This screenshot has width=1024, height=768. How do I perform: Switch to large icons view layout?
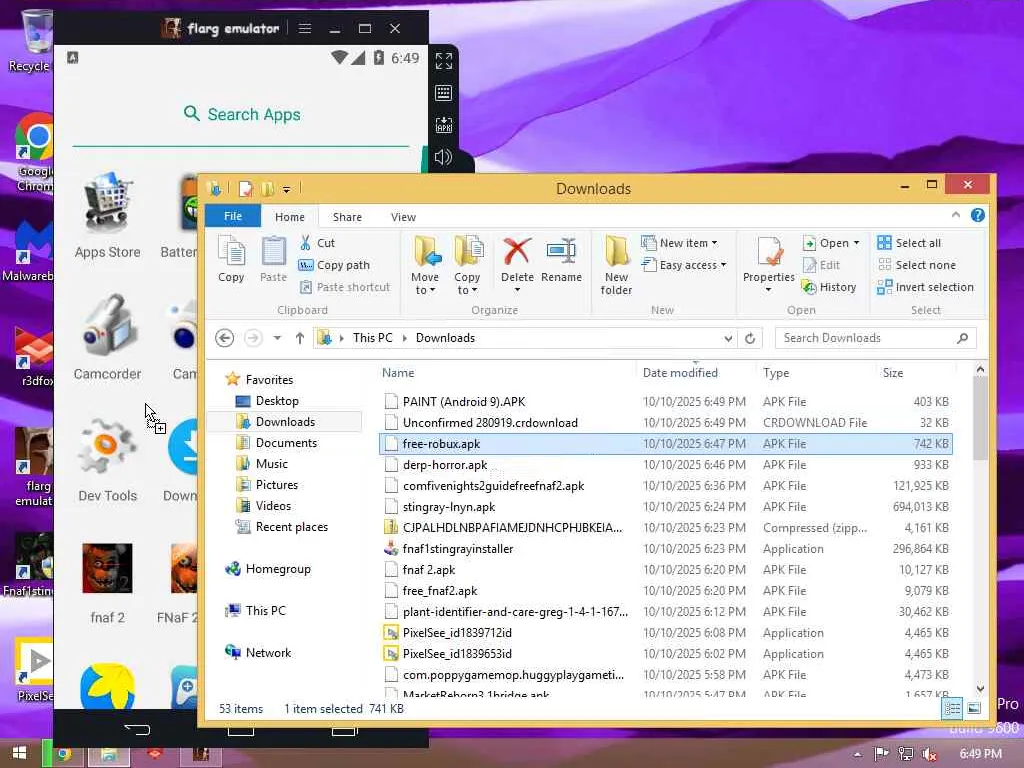click(974, 708)
